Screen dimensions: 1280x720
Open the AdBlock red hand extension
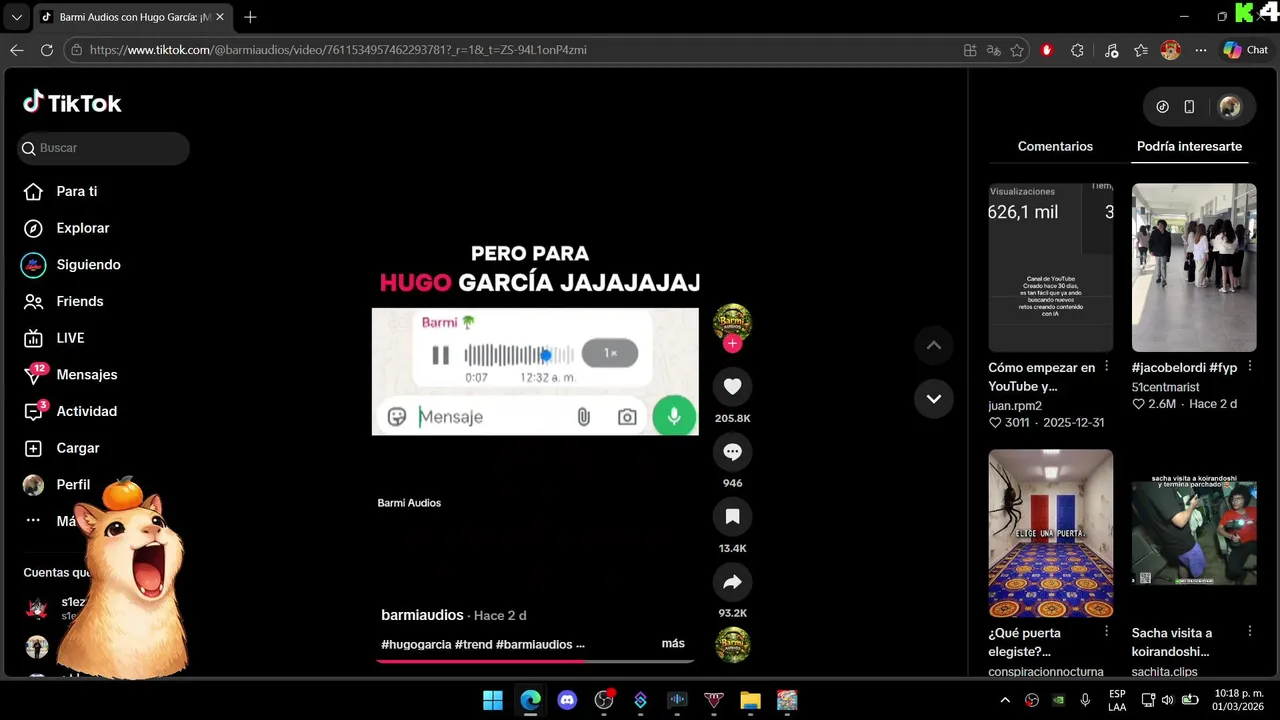tap(1047, 50)
